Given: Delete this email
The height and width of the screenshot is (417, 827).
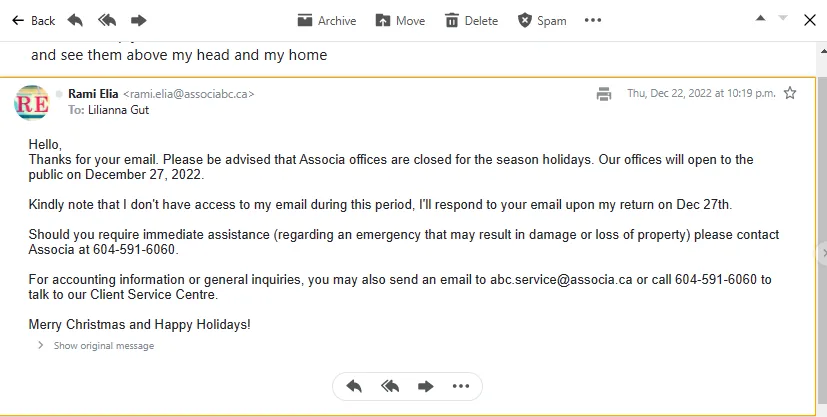Looking at the screenshot, I should (x=472, y=21).
